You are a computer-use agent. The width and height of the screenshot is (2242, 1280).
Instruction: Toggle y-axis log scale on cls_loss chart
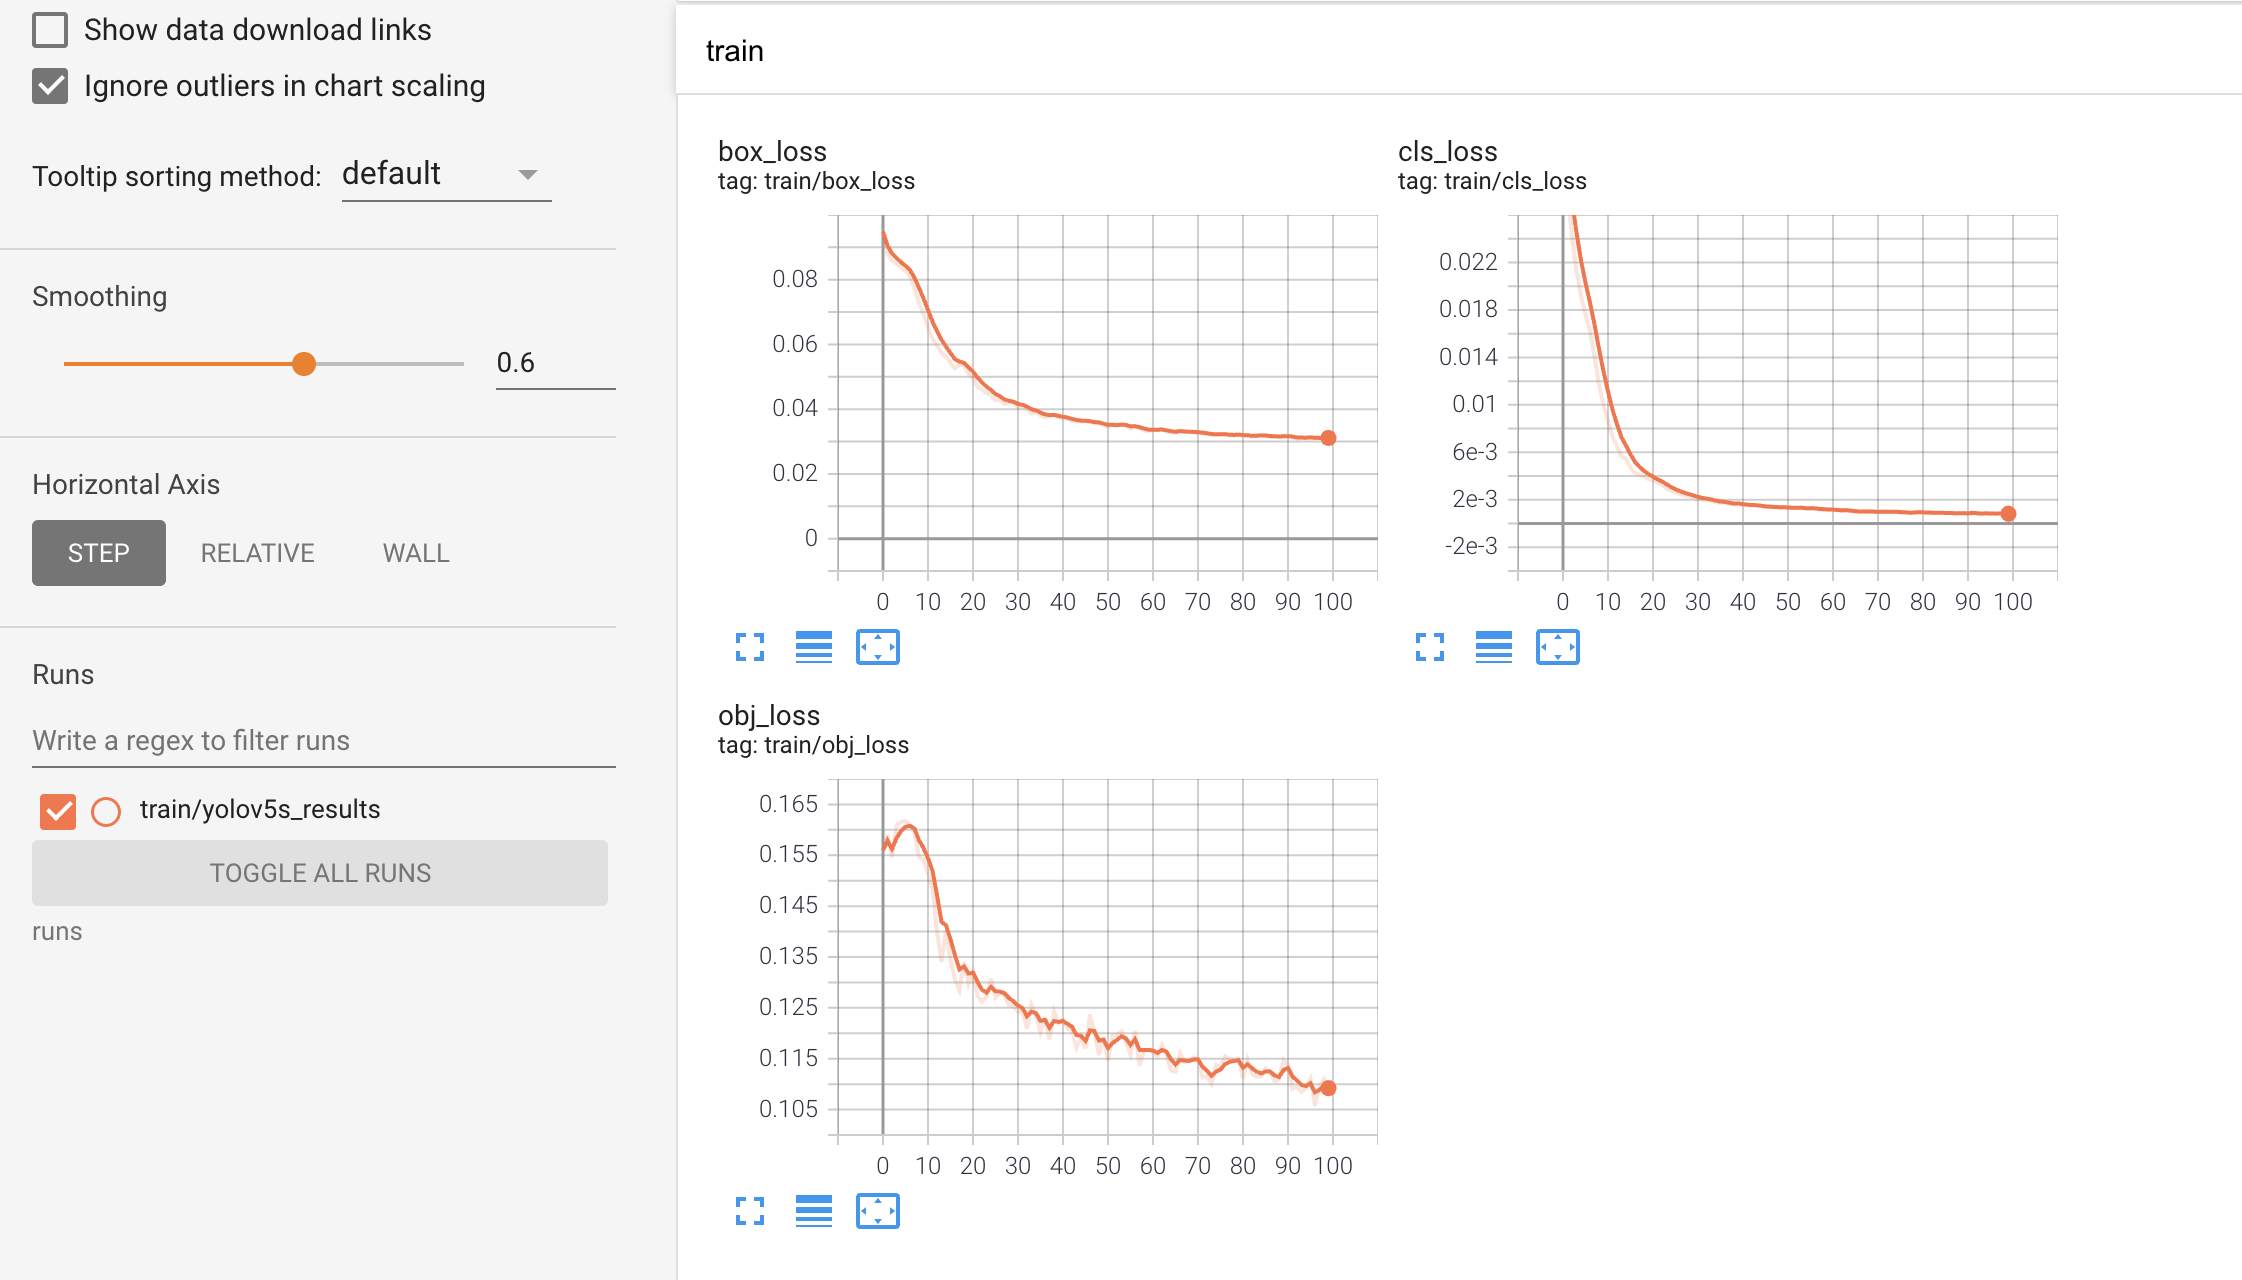[1493, 648]
